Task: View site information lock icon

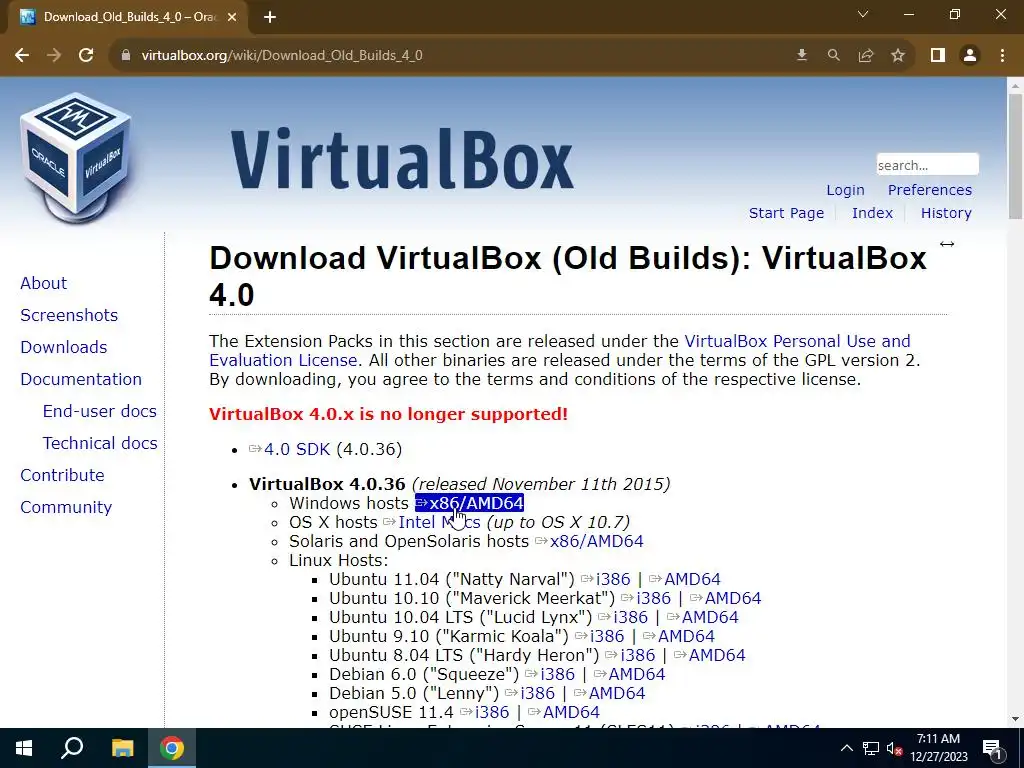Action: [125, 56]
